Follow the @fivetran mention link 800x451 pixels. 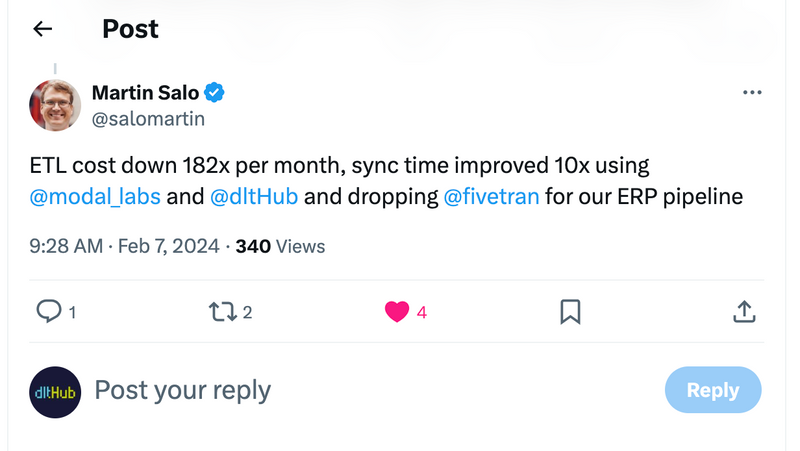(x=491, y=196)
